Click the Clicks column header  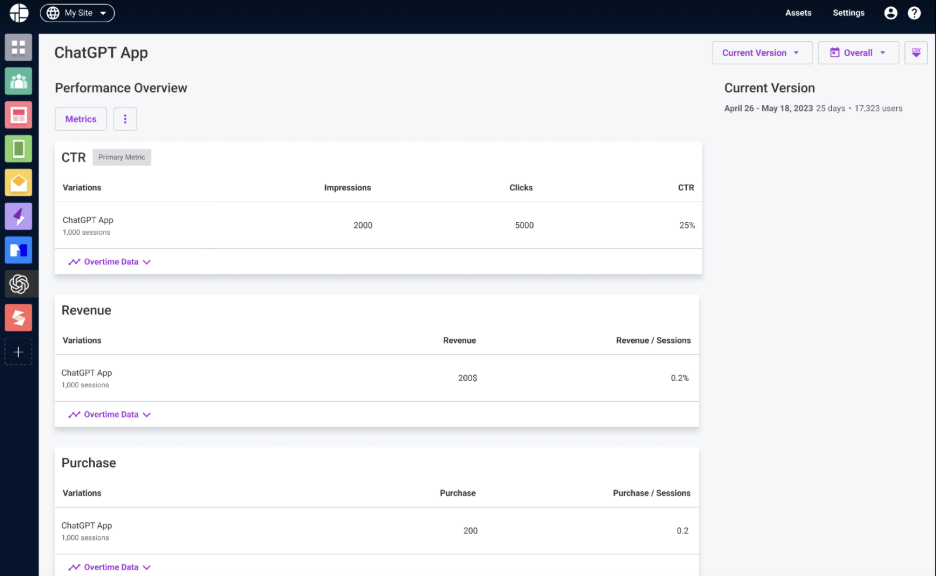tap(521, 187)
